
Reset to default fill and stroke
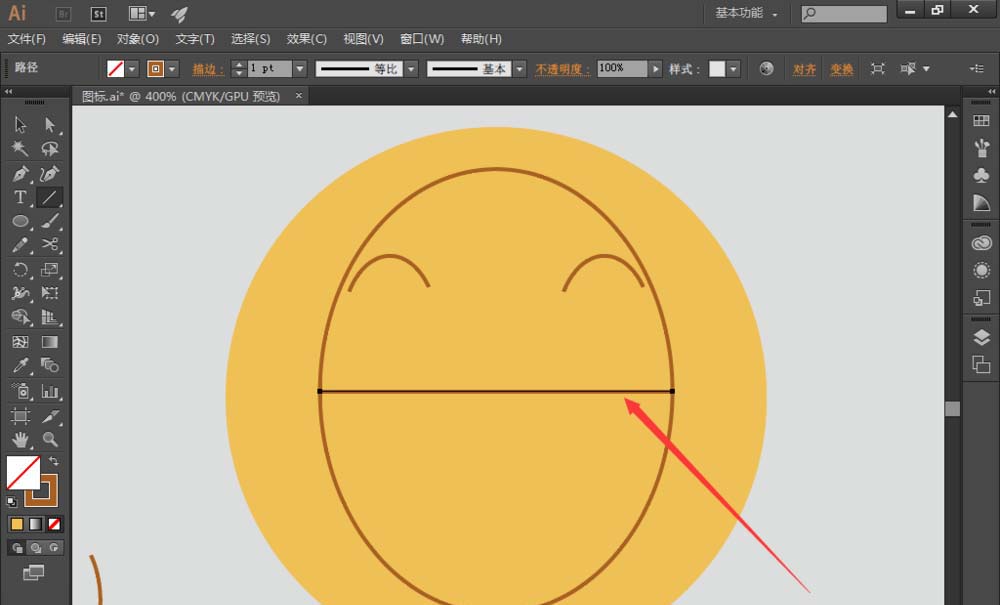click(x=11, y=502)
